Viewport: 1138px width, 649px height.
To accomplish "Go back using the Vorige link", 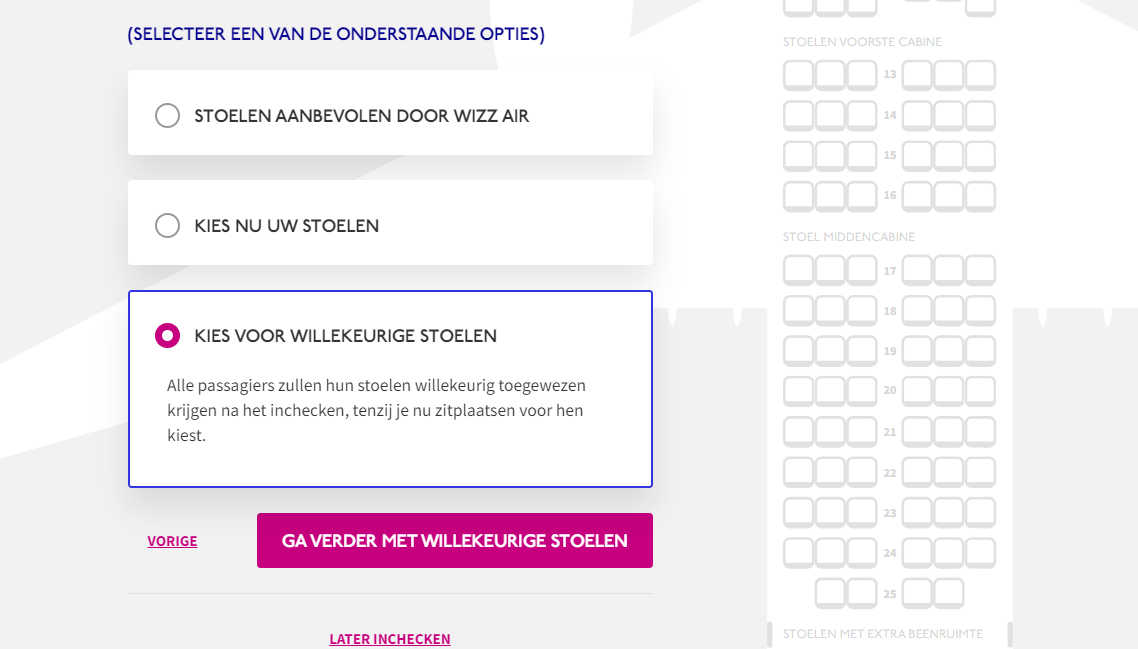I will (172, 541).
